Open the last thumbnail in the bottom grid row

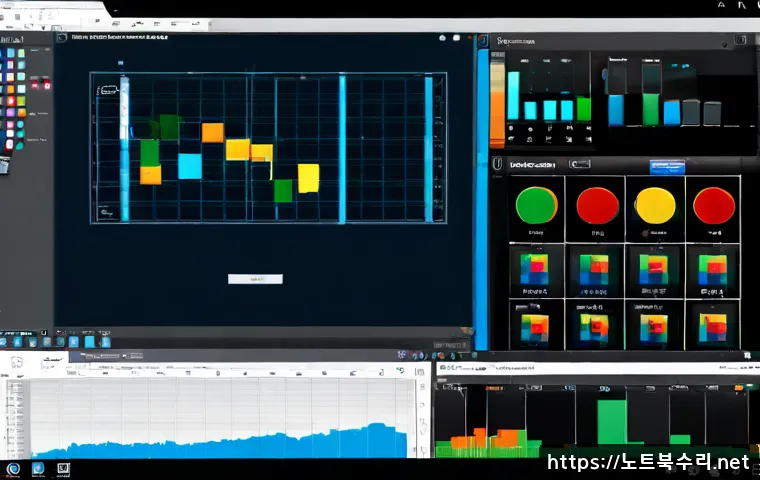[713, 328]
